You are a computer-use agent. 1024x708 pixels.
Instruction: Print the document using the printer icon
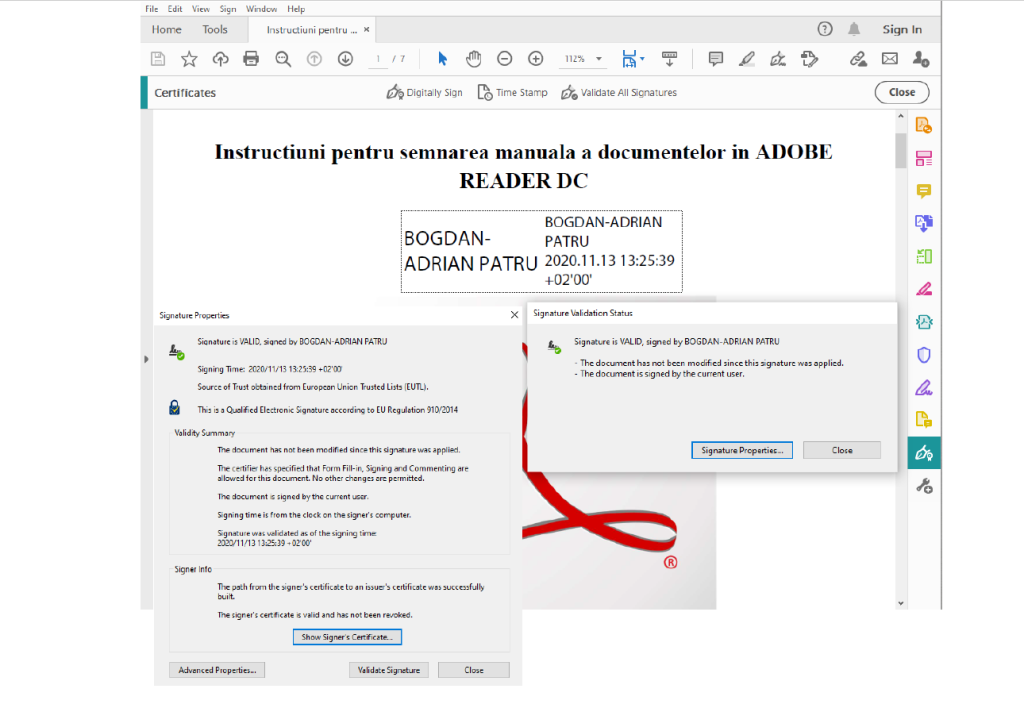coord(251,58)
